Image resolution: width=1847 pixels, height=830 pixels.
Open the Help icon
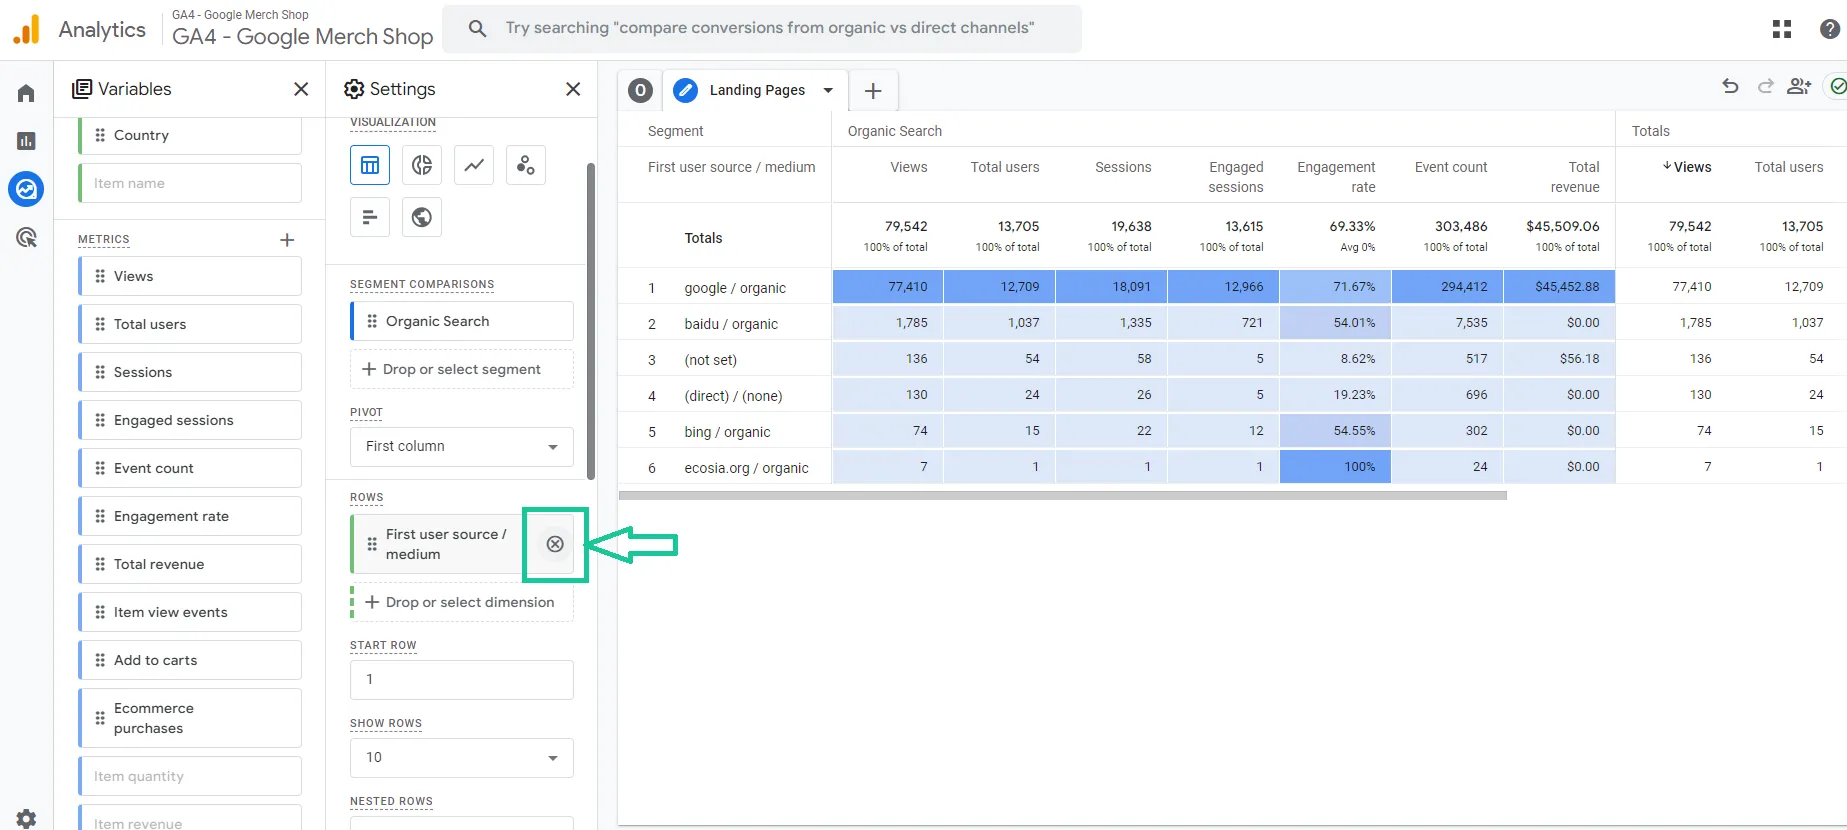click(1830, 29)
